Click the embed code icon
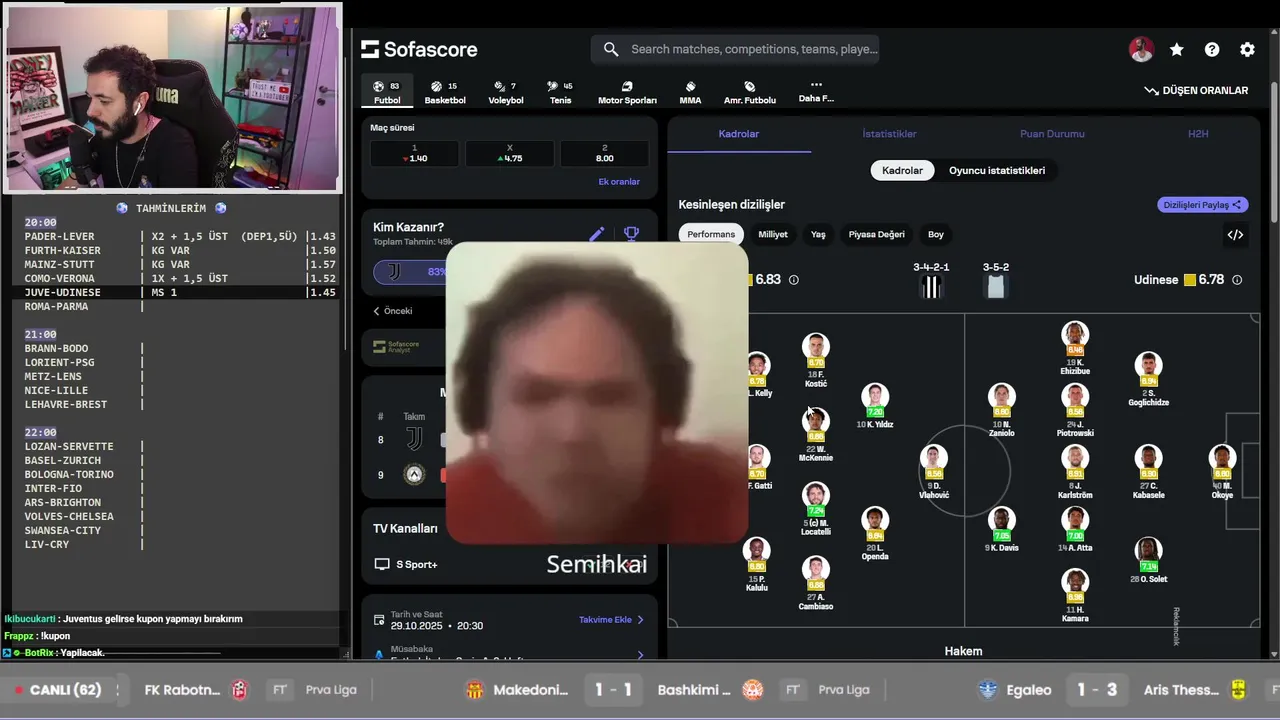1280x720 pixels. pos(1235,235)
